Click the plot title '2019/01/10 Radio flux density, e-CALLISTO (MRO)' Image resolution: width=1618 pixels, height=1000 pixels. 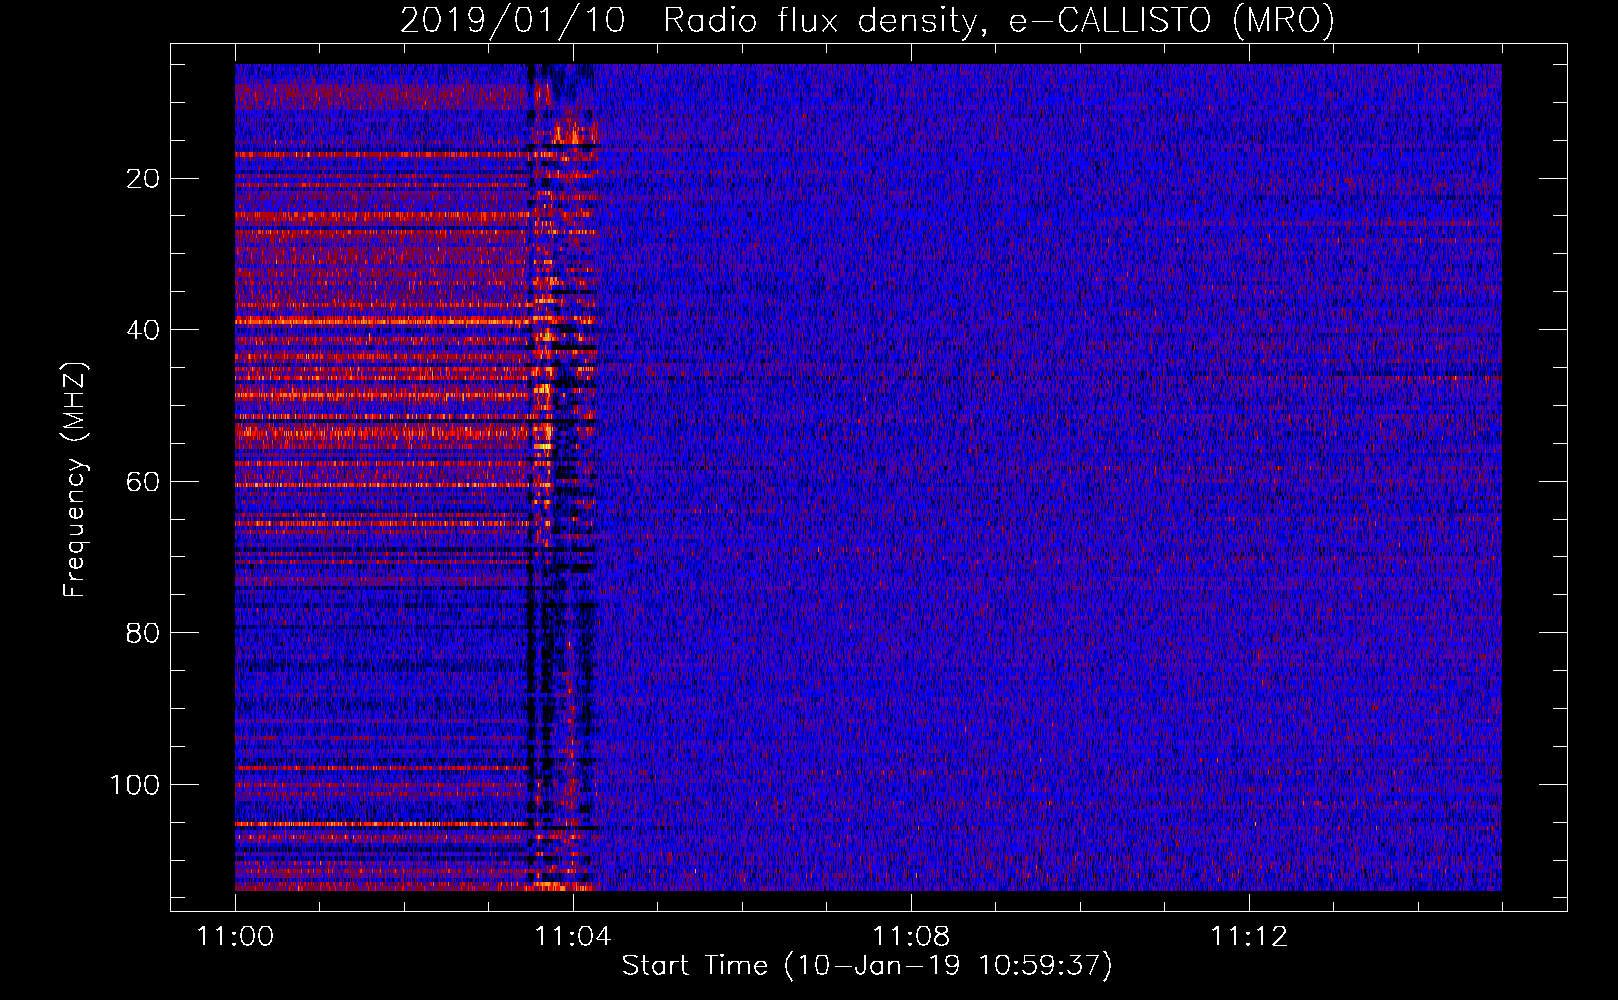click(x=867, y=20)
